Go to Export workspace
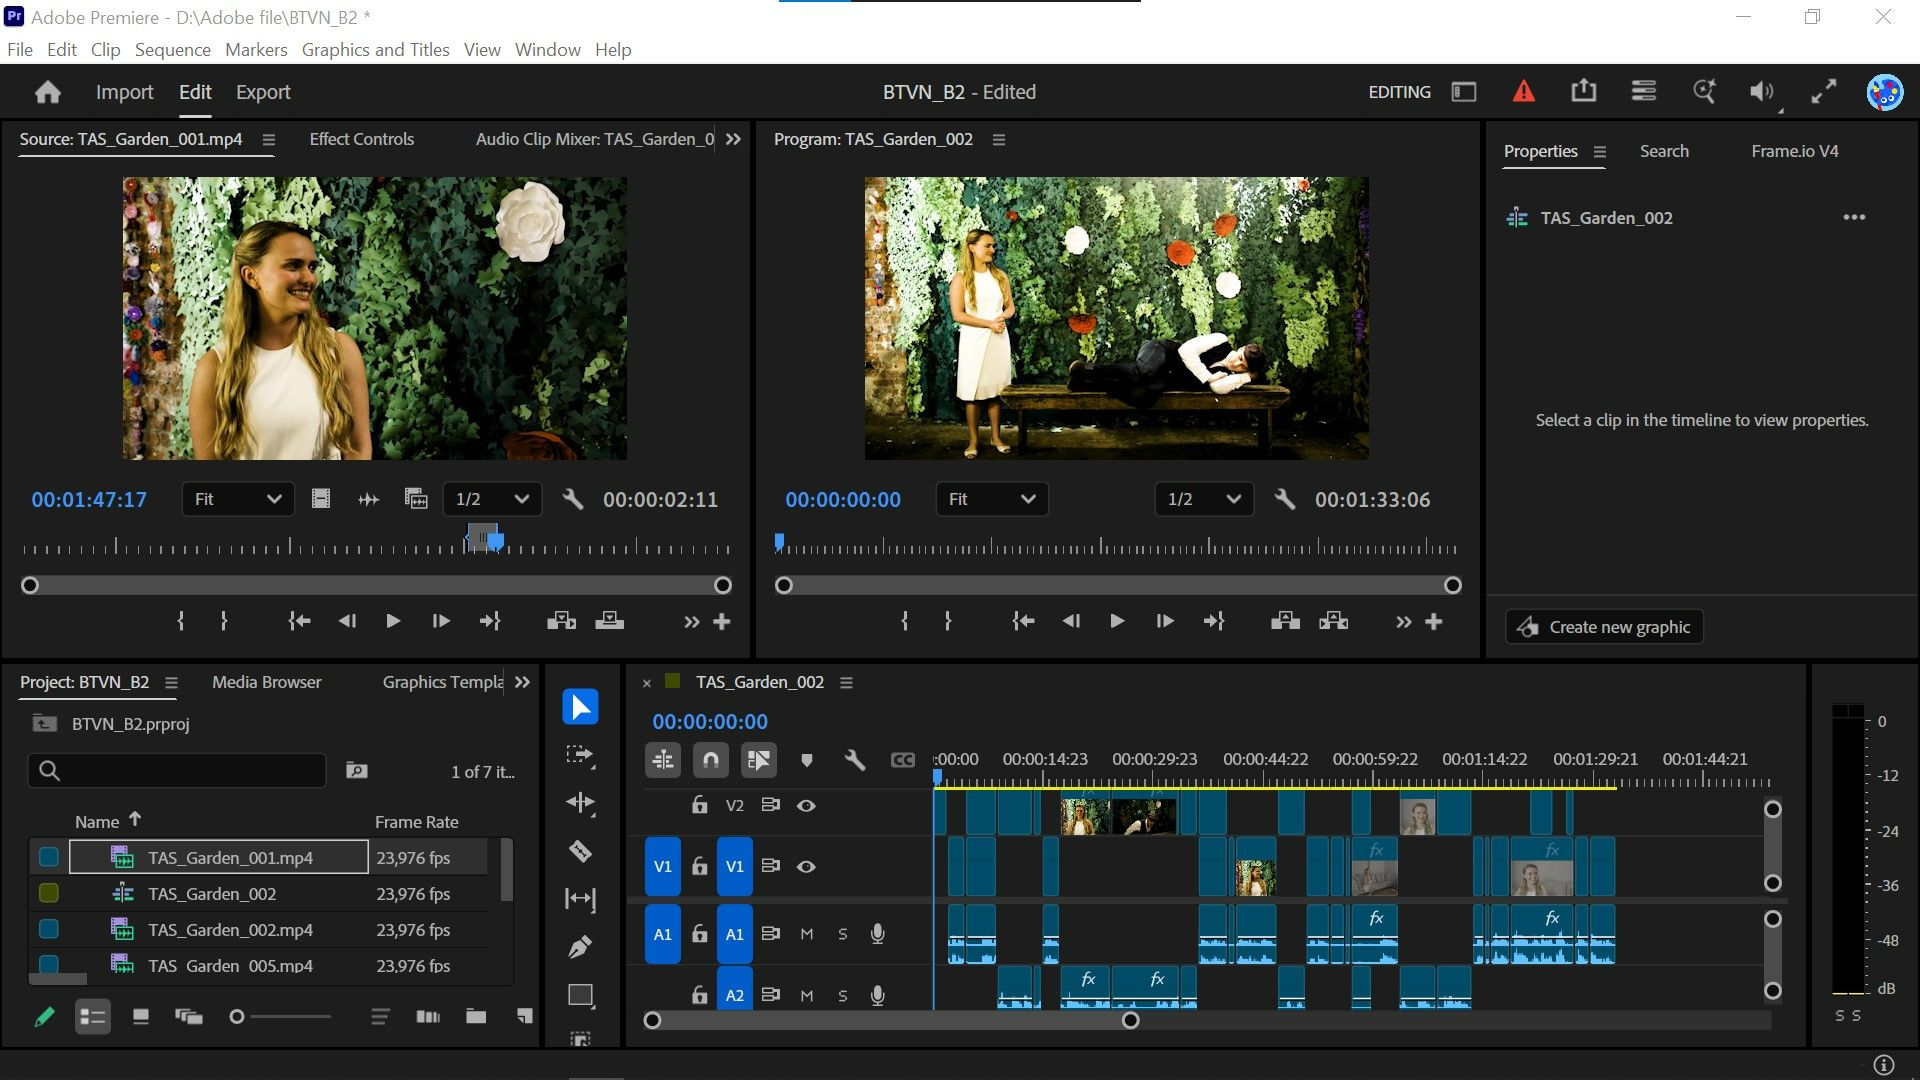Viewport: 1920px width, 1080px height. [x=263, y=92]
